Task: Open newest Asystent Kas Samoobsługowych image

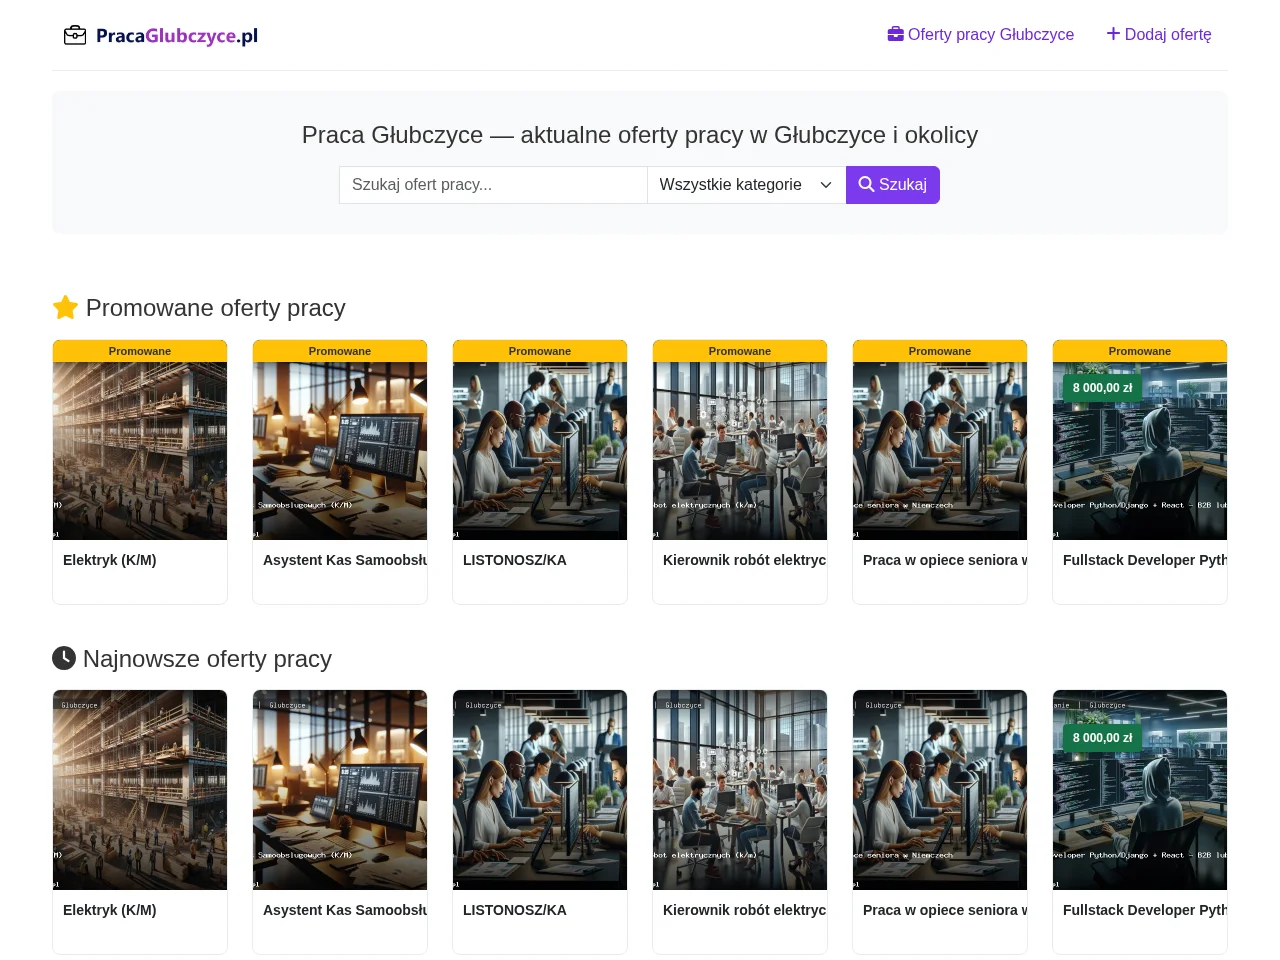Action: (340, 790)
